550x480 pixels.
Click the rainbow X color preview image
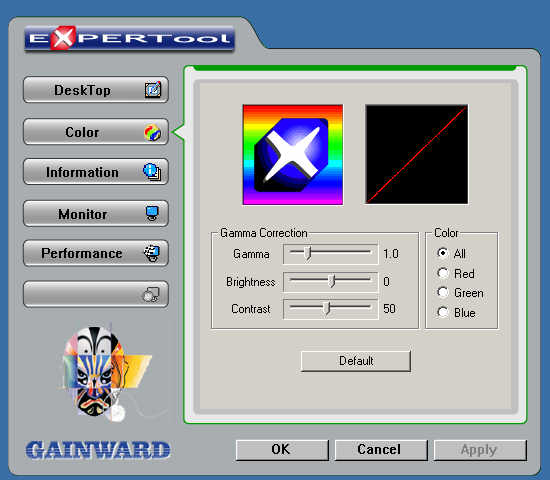pos(293,155)
